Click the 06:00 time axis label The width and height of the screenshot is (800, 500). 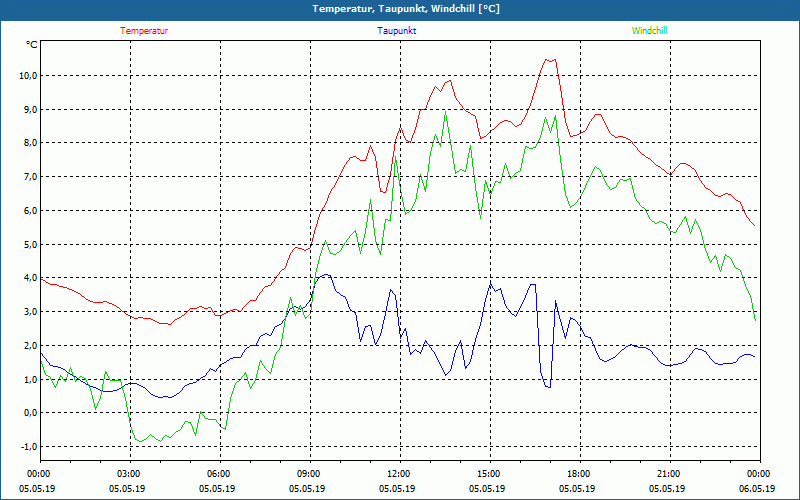(220, 474)
